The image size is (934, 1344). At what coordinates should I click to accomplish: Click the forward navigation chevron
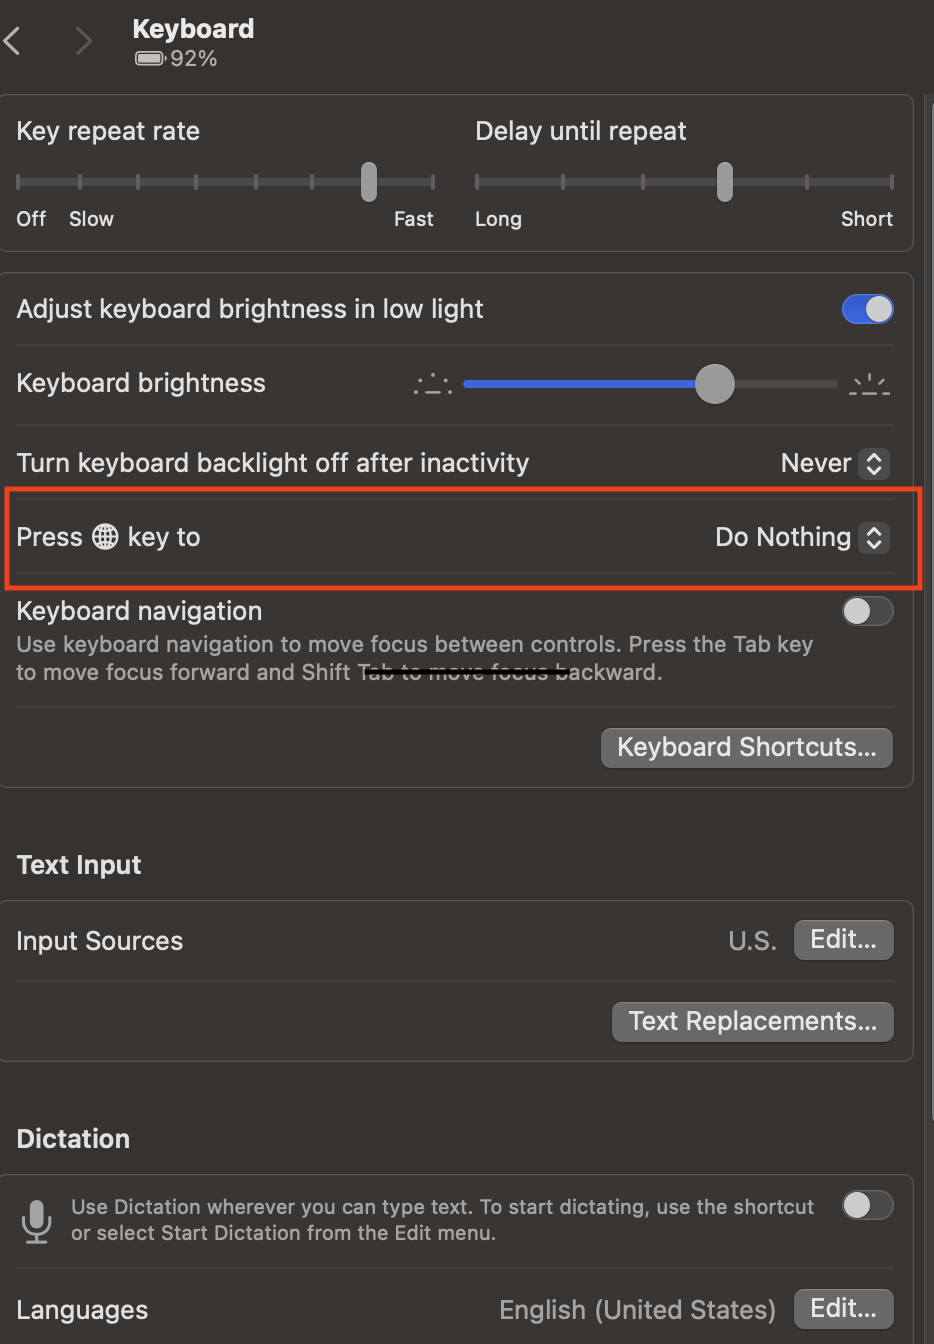83,41
